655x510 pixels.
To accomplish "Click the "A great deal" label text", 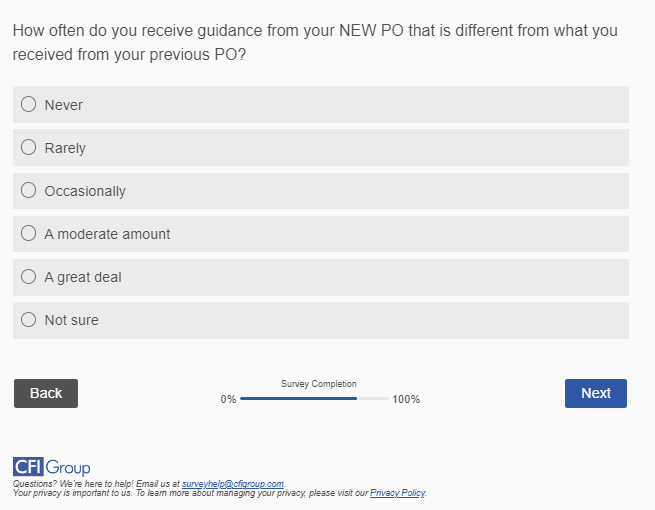I will (x=83, y=277).
